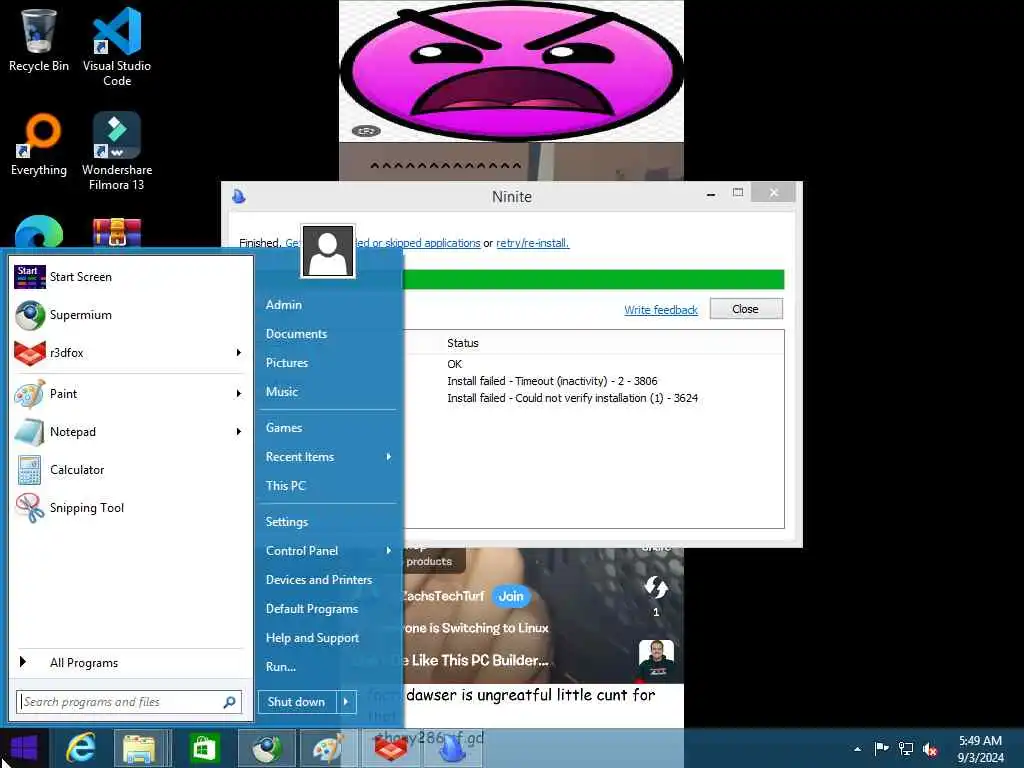This screenshot has height=768, width=1024.
Task: Open the Recycle Bin desktop icon
Action: point(39,40)
